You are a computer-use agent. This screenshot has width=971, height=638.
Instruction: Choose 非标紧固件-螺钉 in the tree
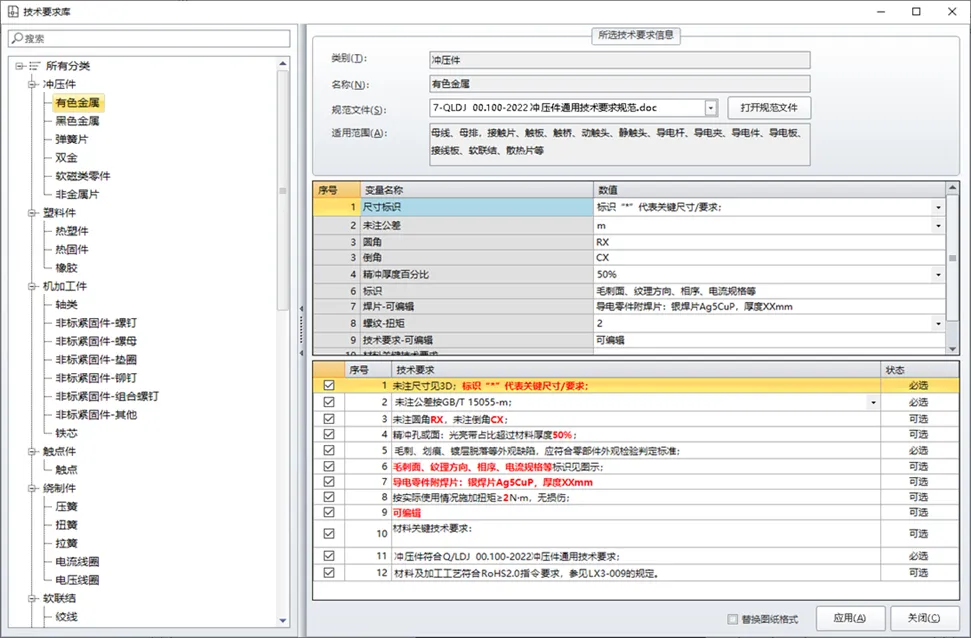tap(96, 322)
